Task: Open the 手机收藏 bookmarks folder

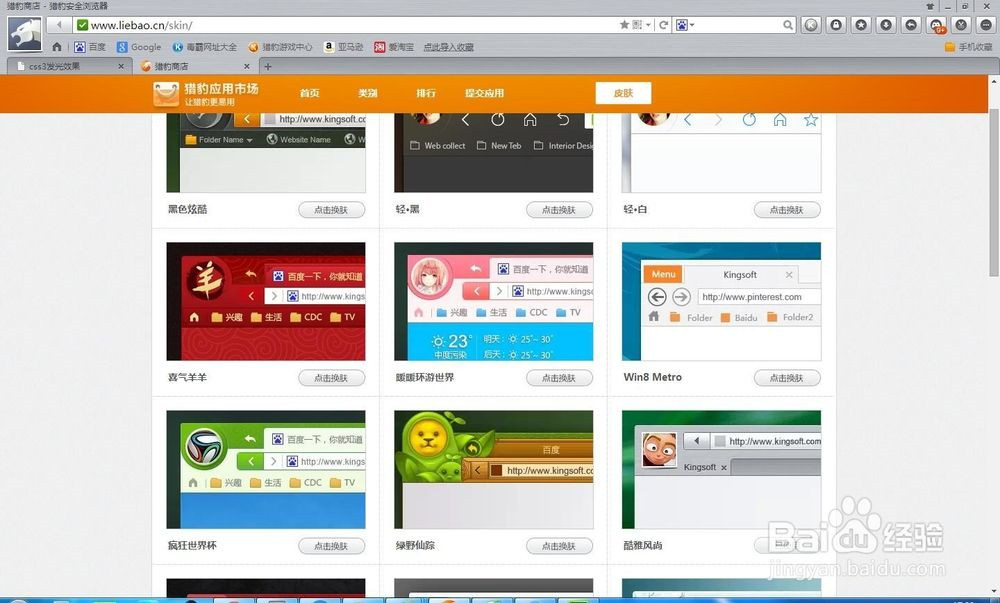Action: pyautogui.click(x=968, y=47)
